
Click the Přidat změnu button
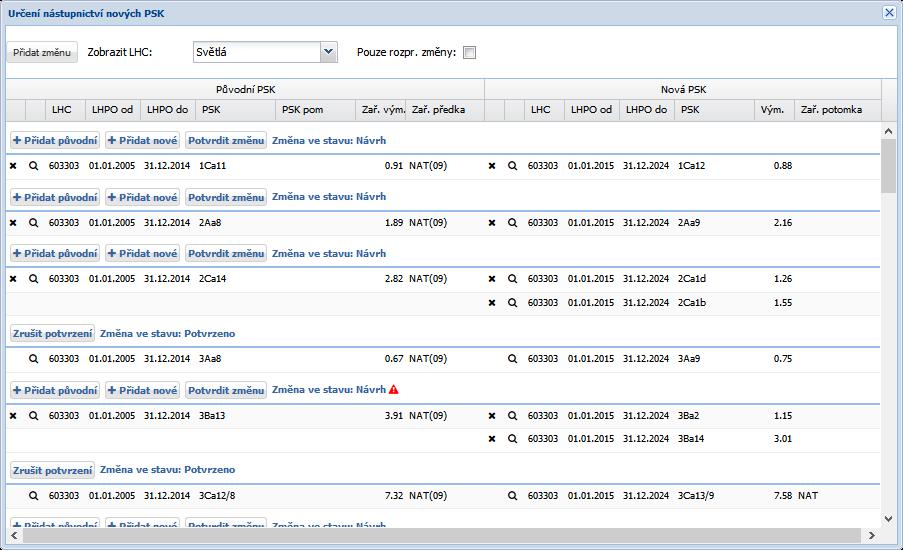[42, 52]
